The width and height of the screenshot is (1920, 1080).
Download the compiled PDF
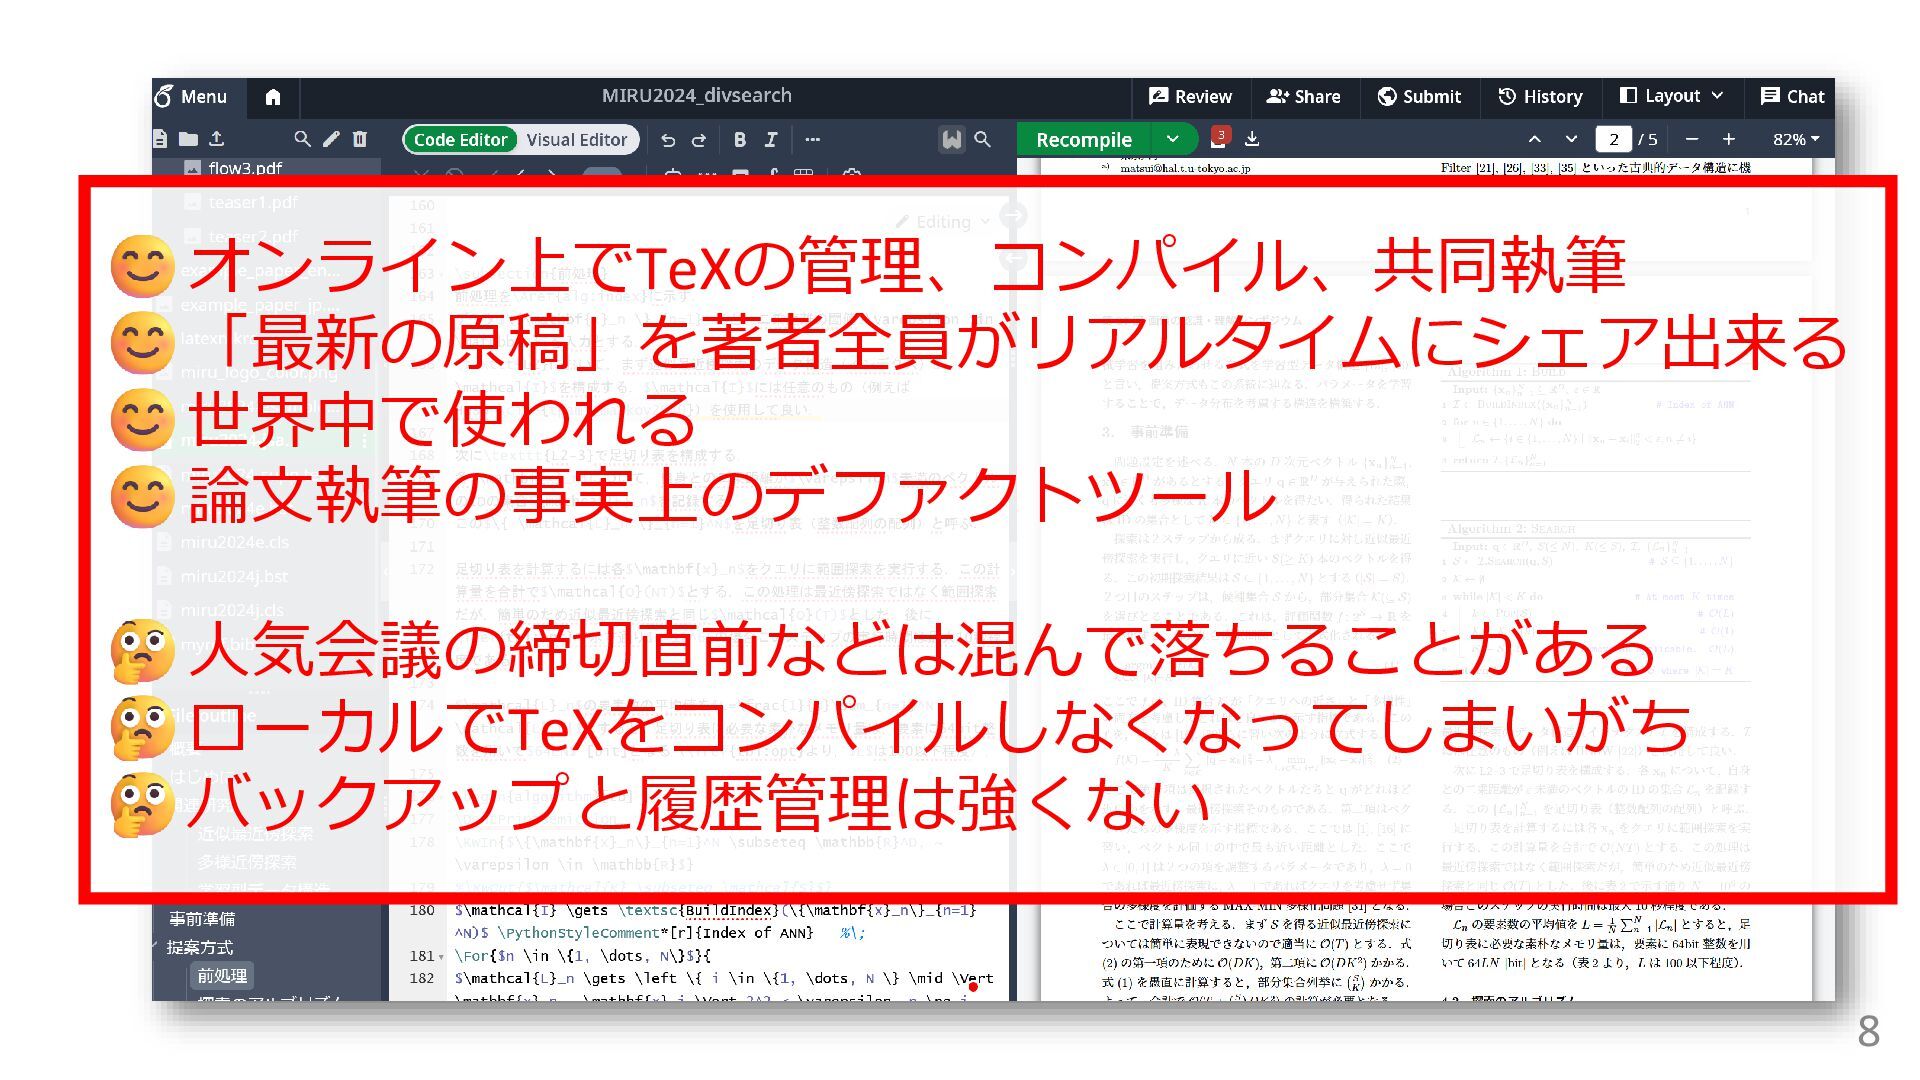point(1252,140)
